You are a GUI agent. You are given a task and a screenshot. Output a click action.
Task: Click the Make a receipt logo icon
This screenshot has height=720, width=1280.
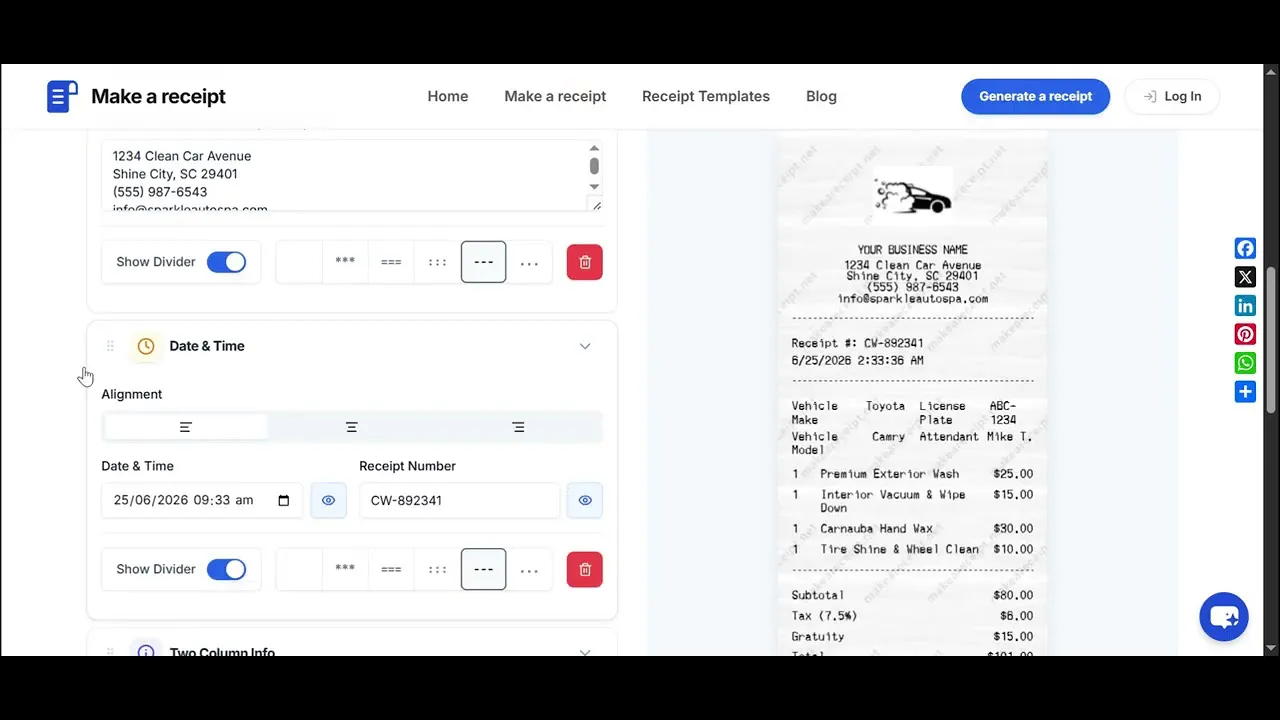(62, 96)
